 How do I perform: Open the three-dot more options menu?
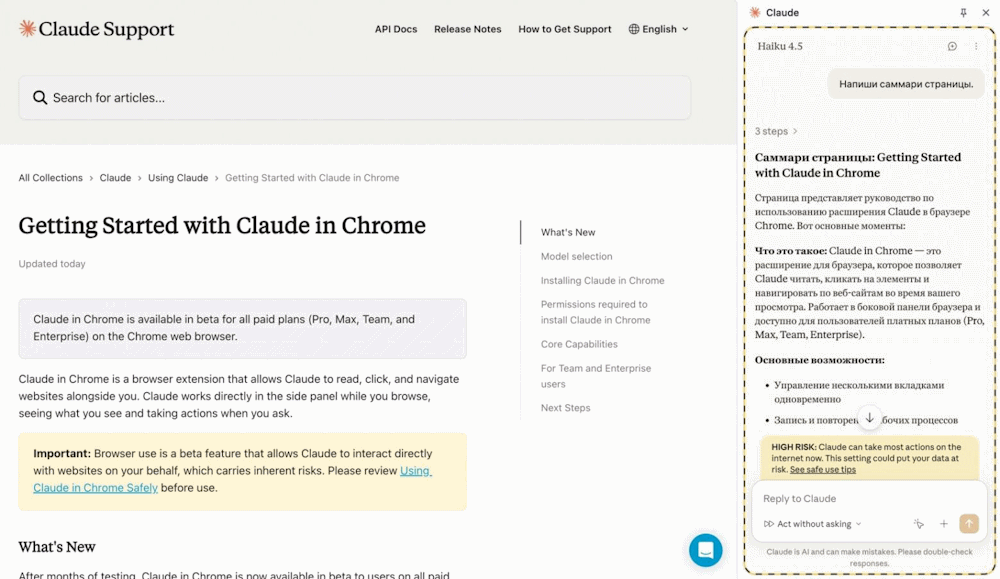point(976,46)
